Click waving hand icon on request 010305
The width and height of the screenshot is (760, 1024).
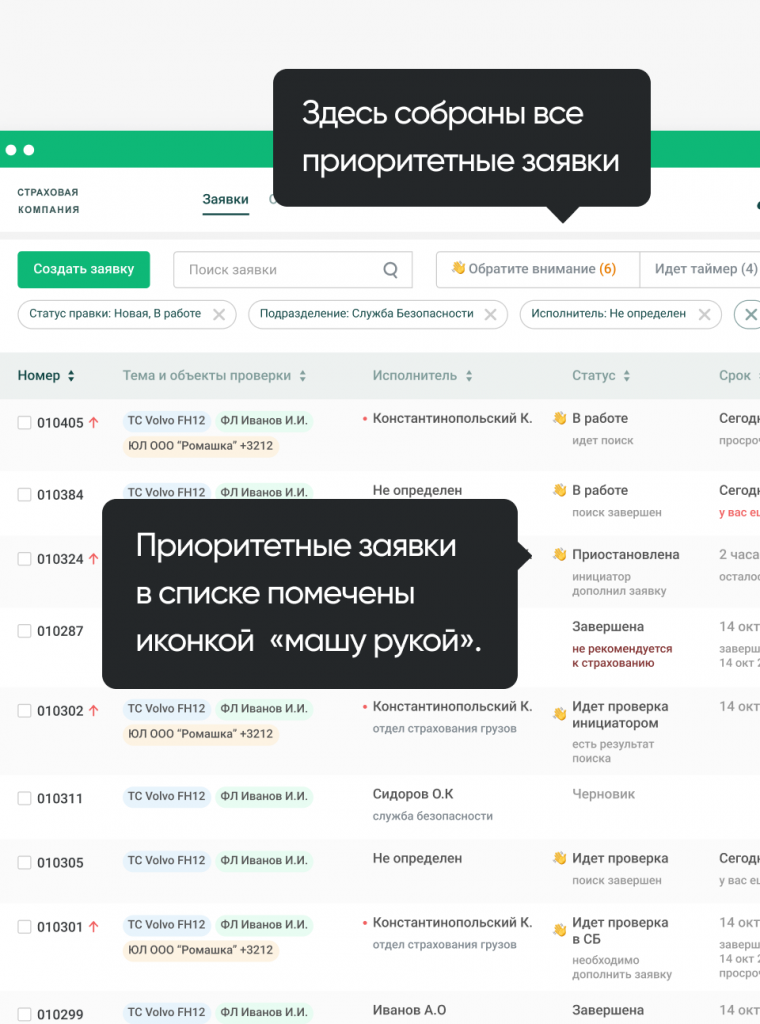[560, 859]
